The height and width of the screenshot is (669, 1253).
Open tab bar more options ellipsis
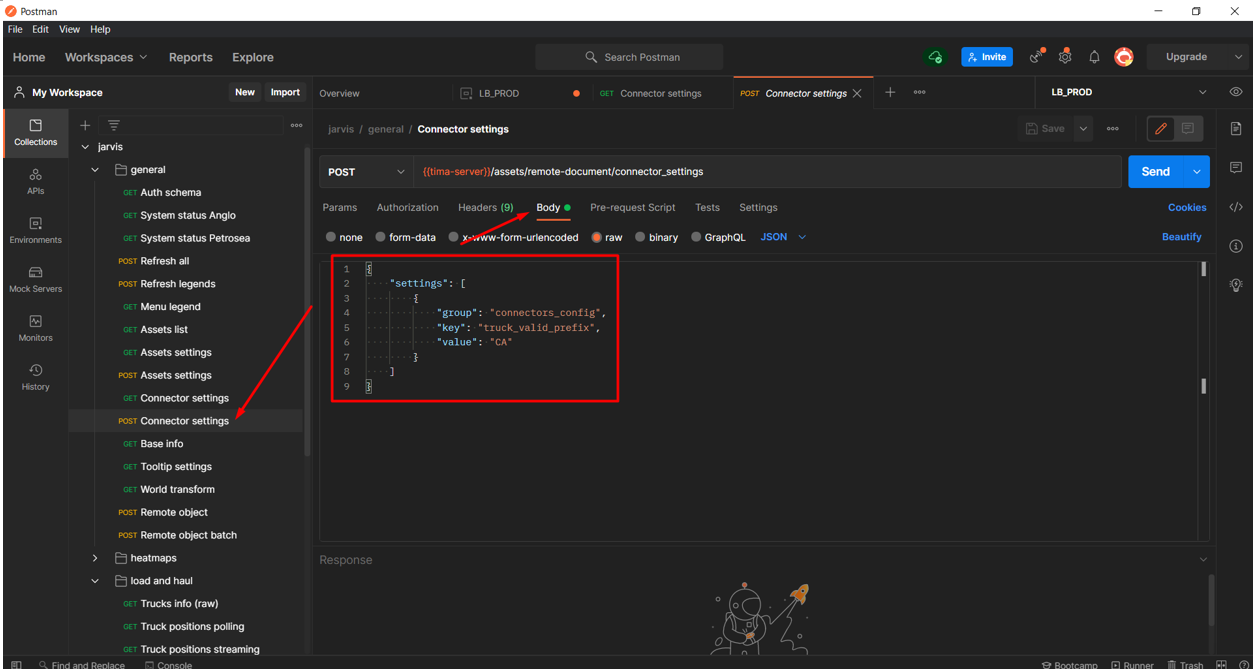(919, 92)
